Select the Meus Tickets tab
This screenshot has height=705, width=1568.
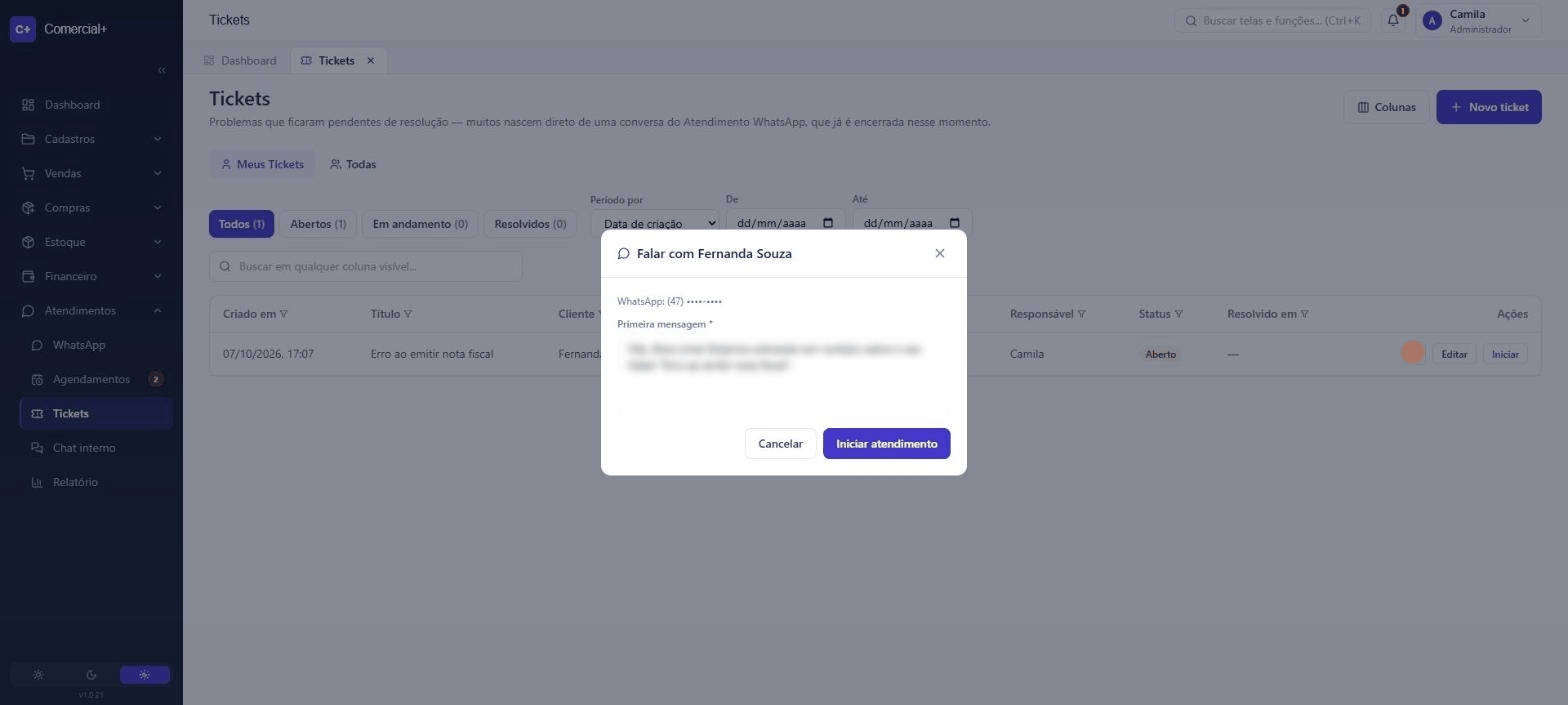click(262, 164)
